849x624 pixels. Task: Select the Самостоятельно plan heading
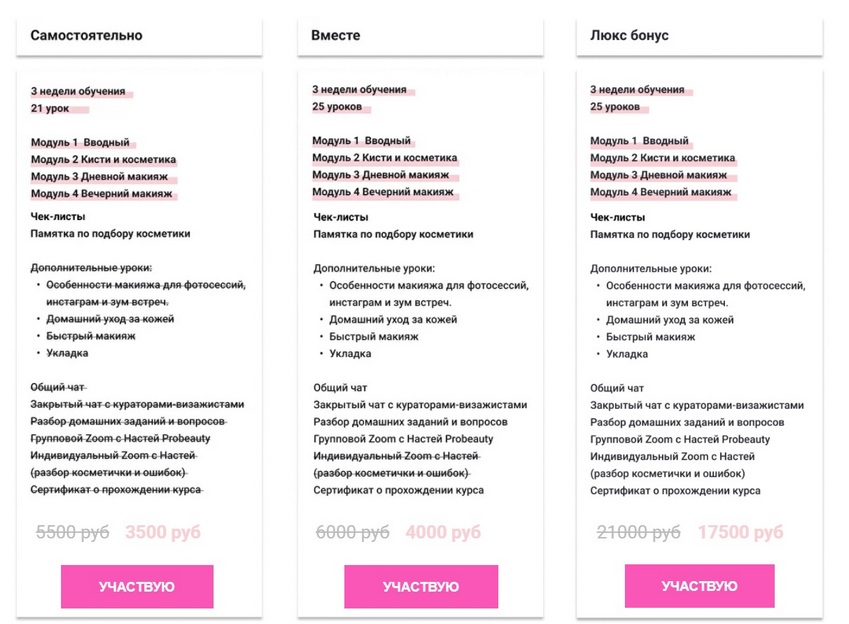pos(86,35)
